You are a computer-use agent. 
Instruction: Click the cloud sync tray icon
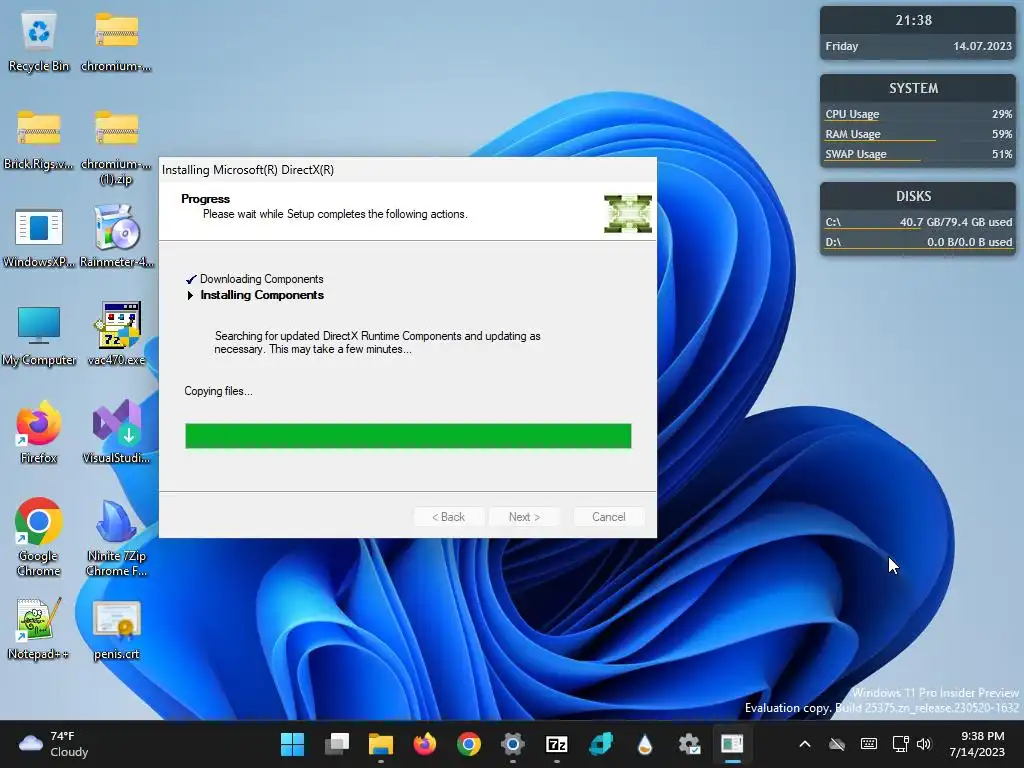(x=837, y=744)
